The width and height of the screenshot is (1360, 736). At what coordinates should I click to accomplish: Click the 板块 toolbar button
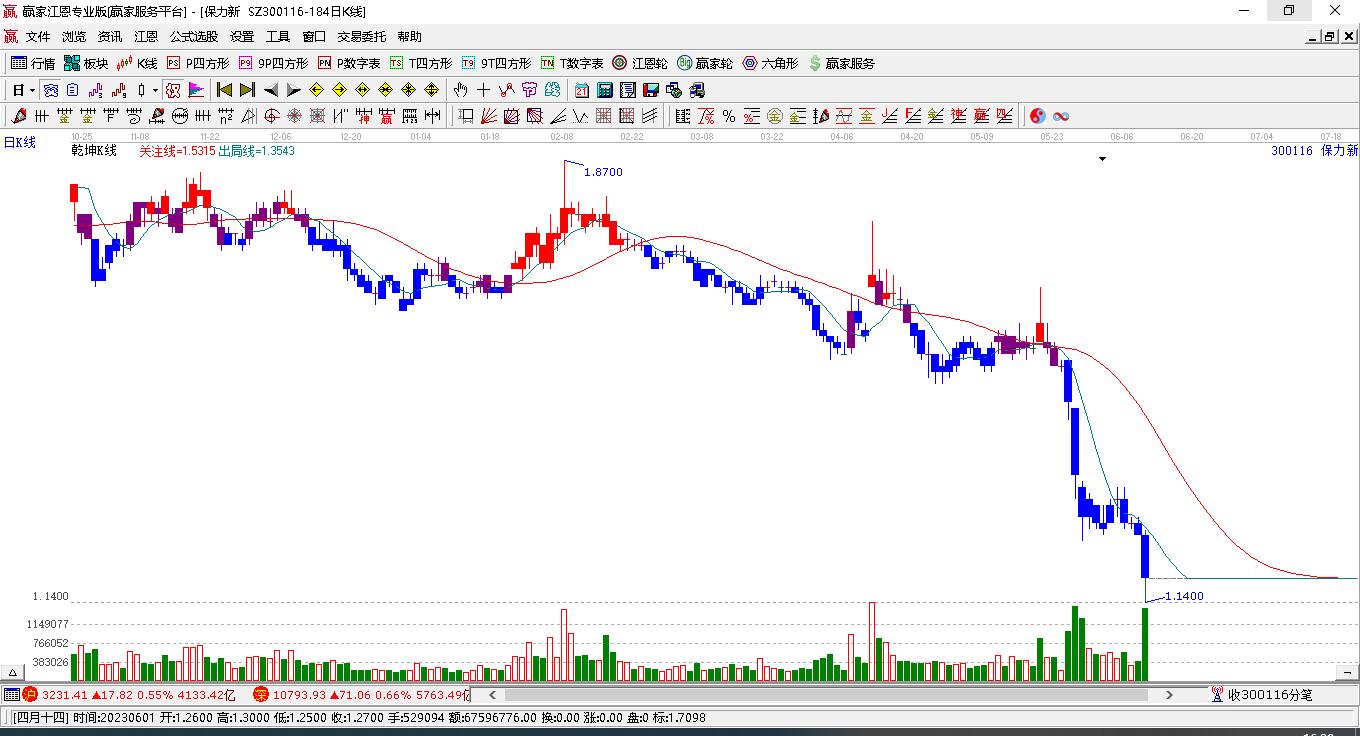pos(86,63)
